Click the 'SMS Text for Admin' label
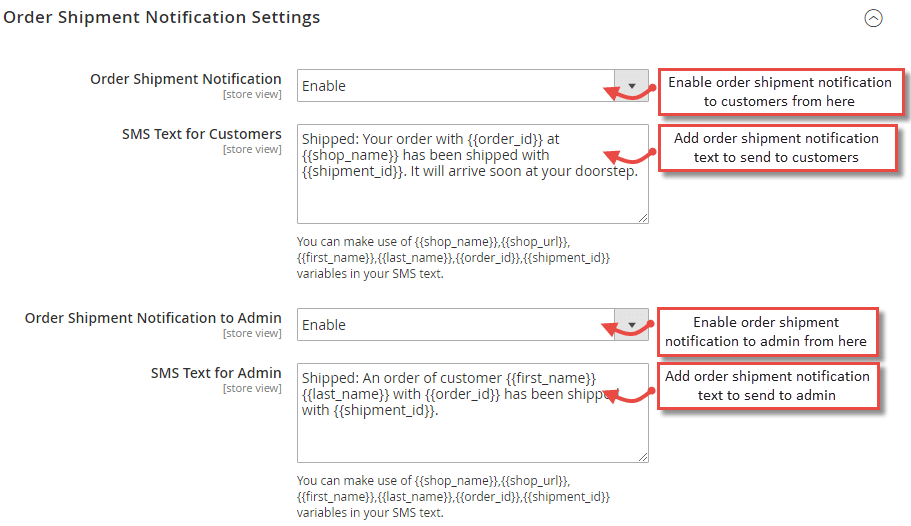Screen dimensions: 911x526 point(216,373)
